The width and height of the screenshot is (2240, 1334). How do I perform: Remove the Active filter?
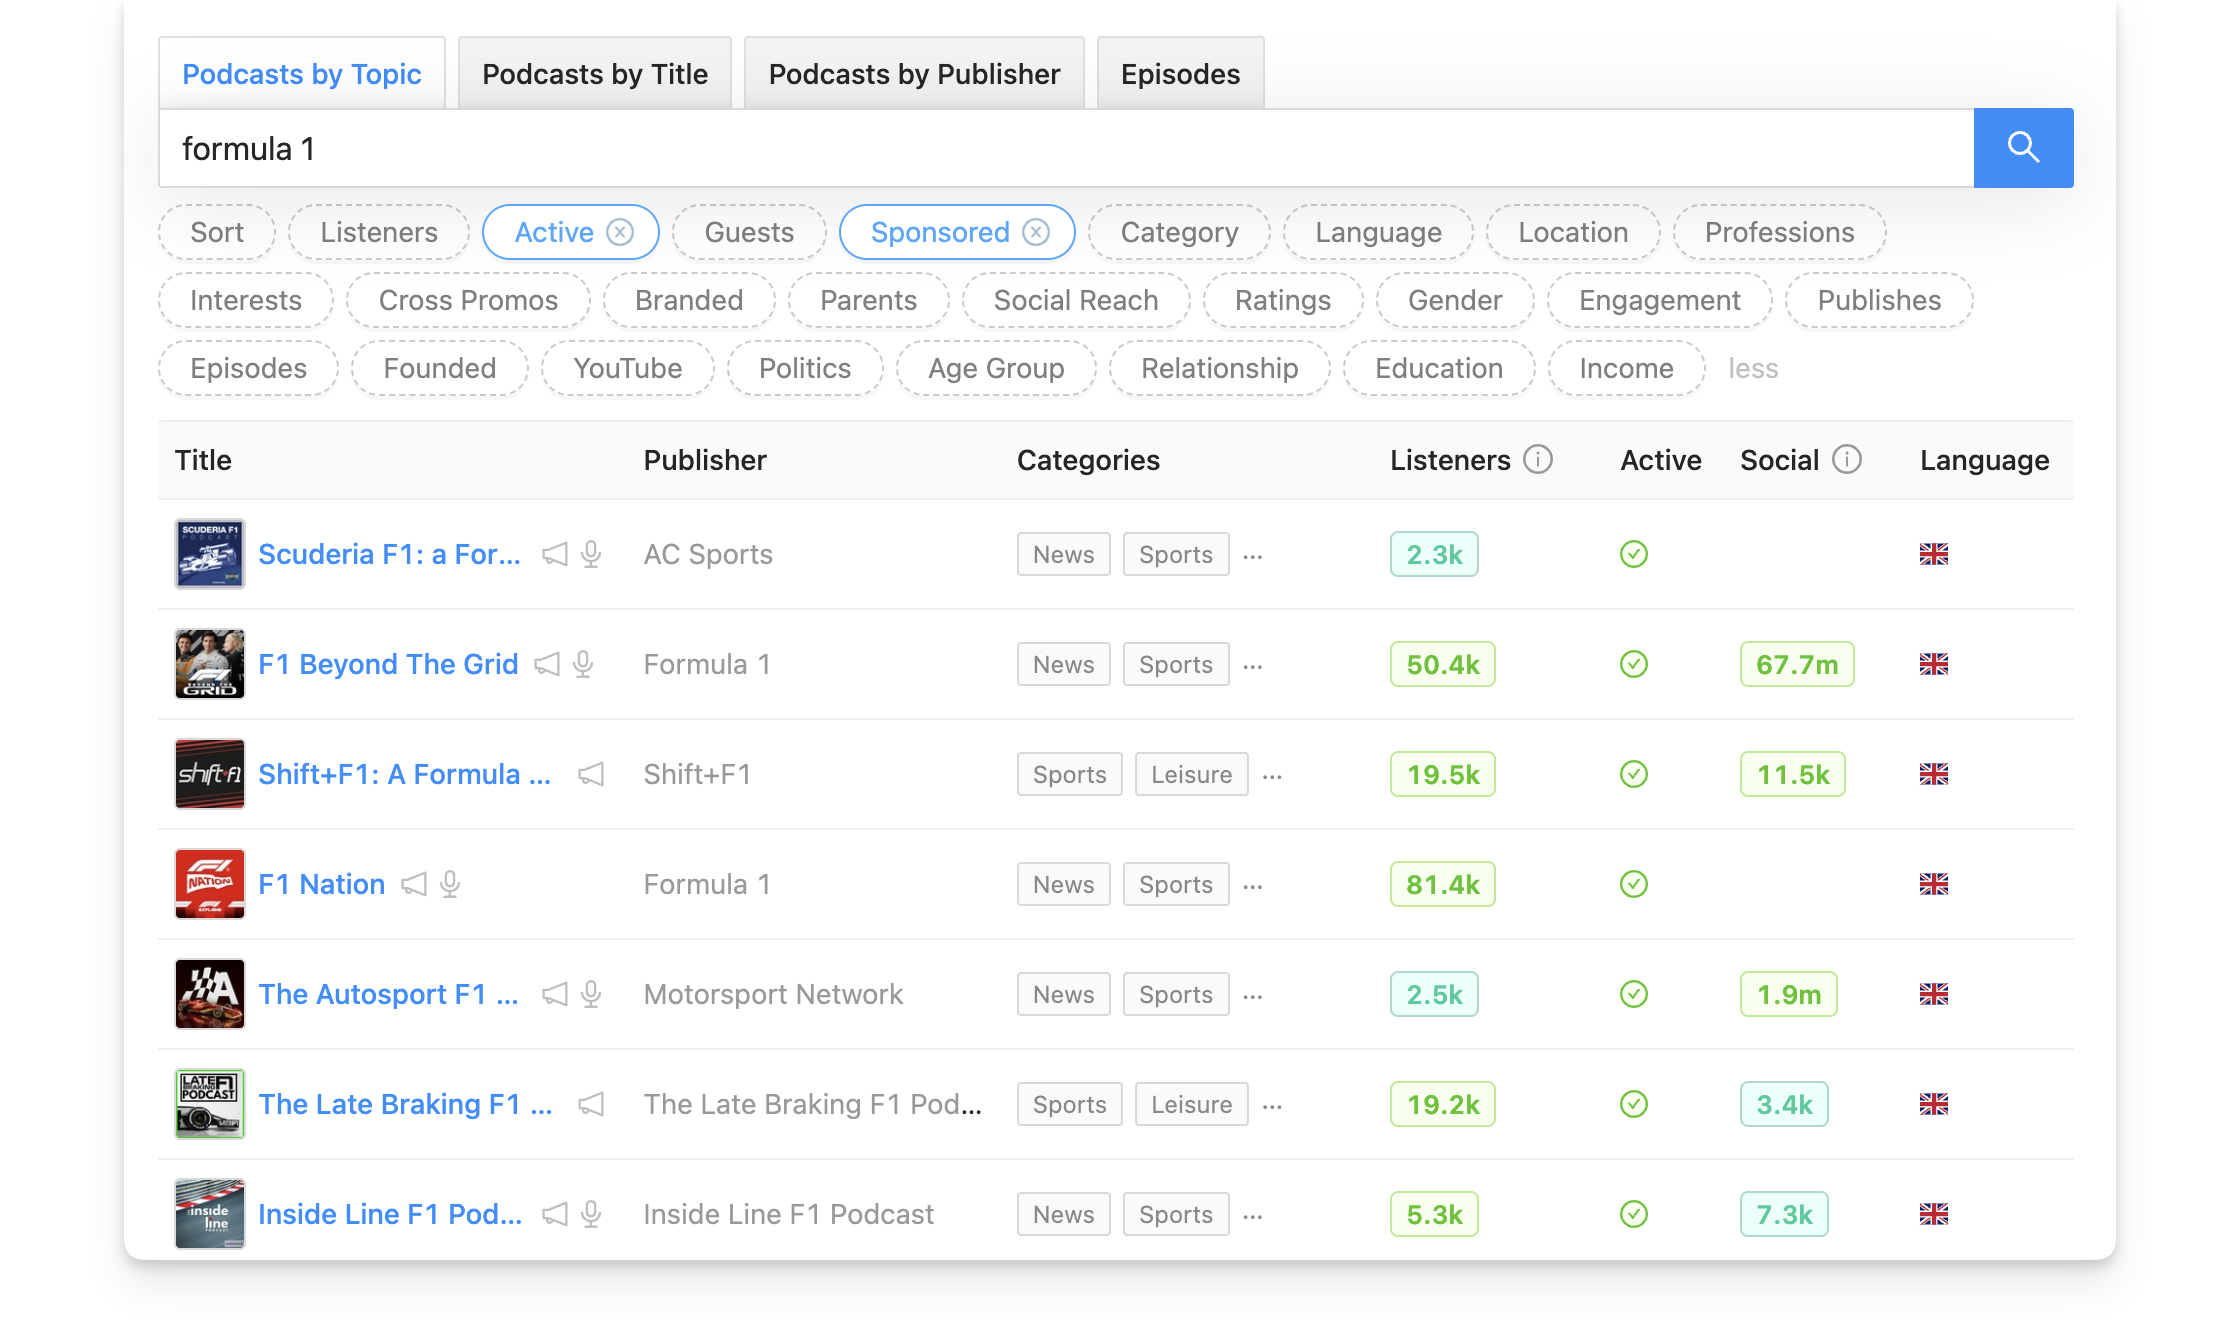[621, 231]
